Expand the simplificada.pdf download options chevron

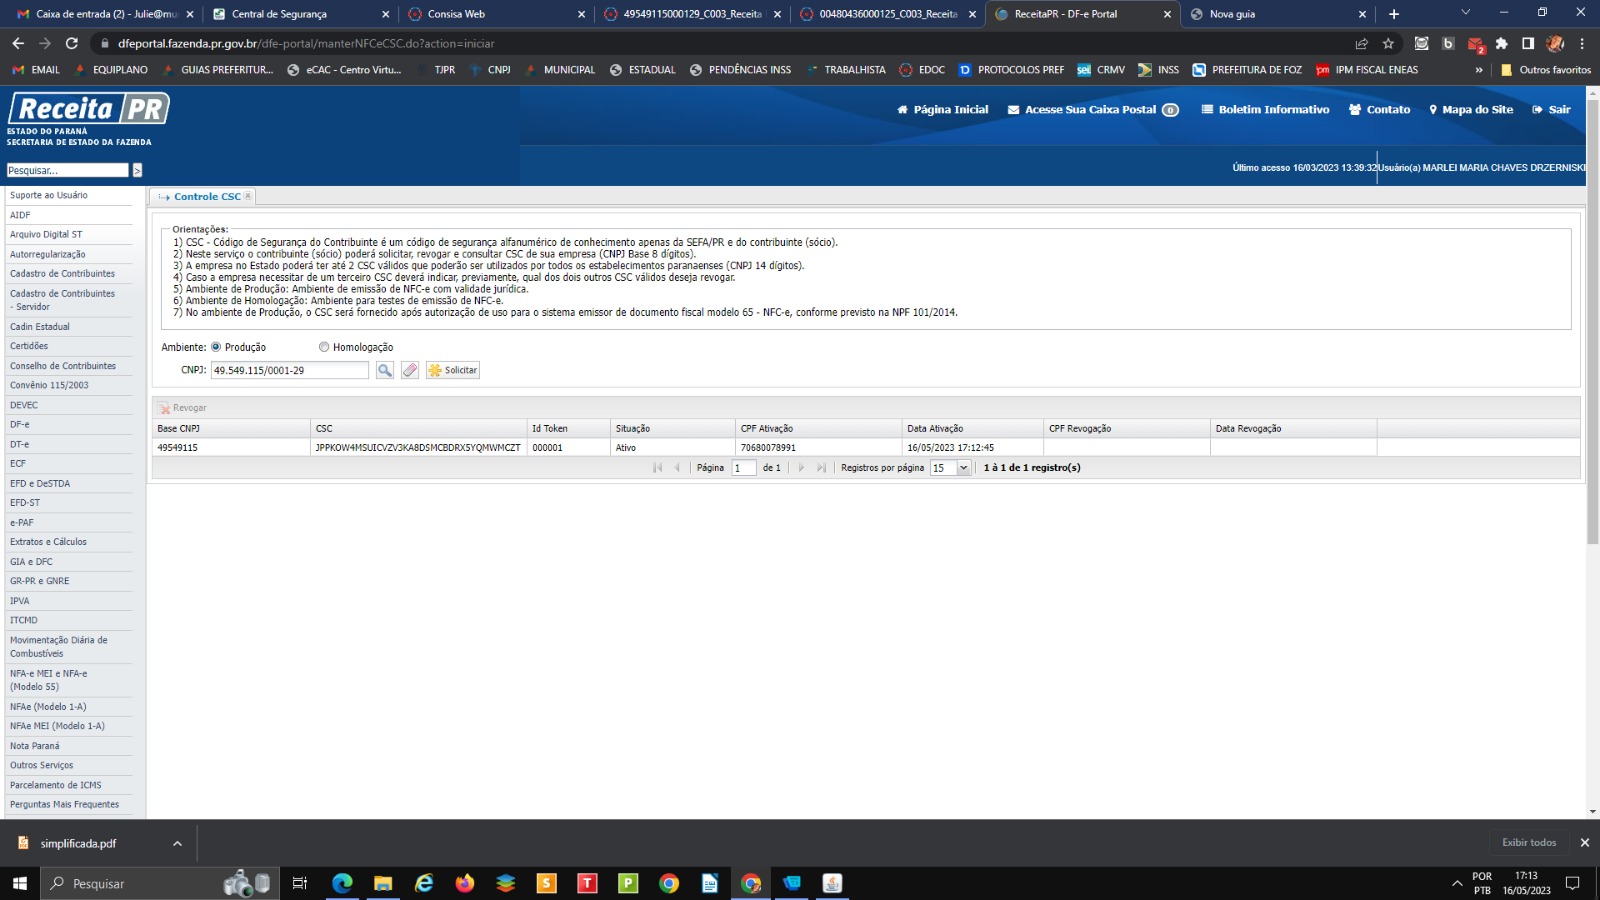point(177,843)
